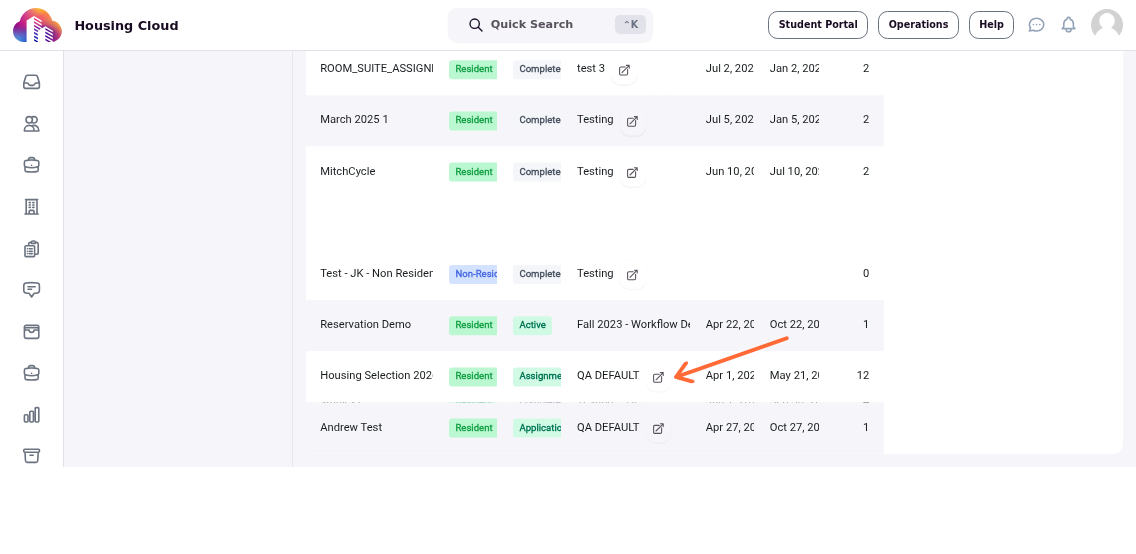This screenshot has width=1136, height=554.
Task: Click Resident badge in Reservation Demo row
Action: (473, 325)
